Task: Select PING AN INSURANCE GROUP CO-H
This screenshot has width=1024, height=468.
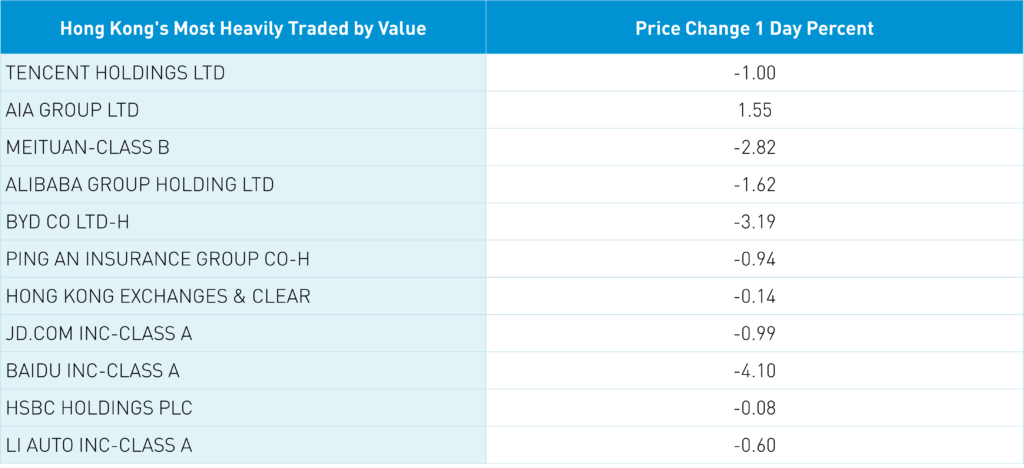Action: click(158, 259)
